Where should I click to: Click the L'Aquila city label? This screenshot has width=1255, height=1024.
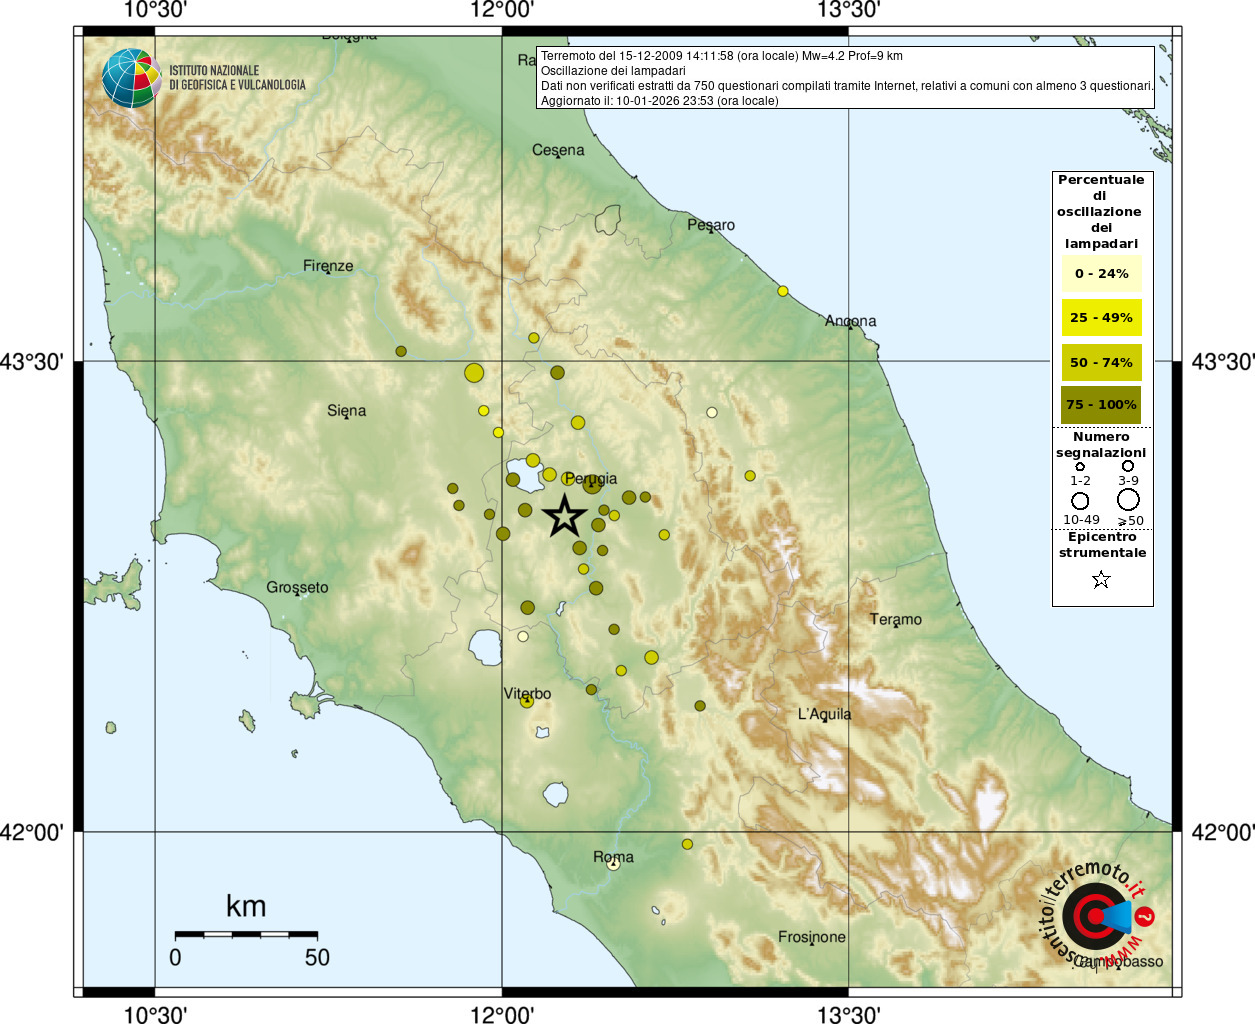tap(824, 714)
